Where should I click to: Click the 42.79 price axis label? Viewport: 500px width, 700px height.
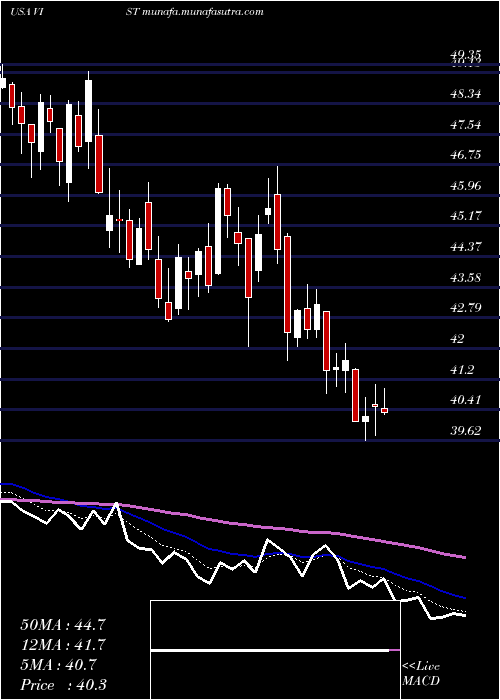(467, 308)
